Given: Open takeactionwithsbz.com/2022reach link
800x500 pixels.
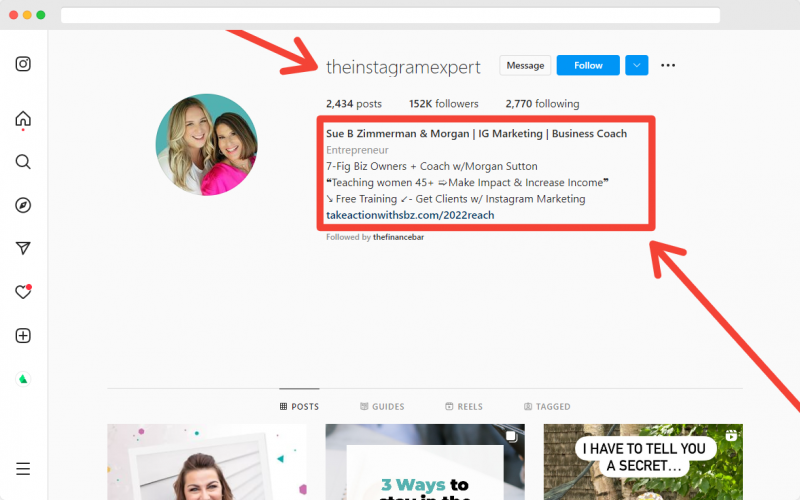Looking at the screenshot, I should click(x=410, y=215).
